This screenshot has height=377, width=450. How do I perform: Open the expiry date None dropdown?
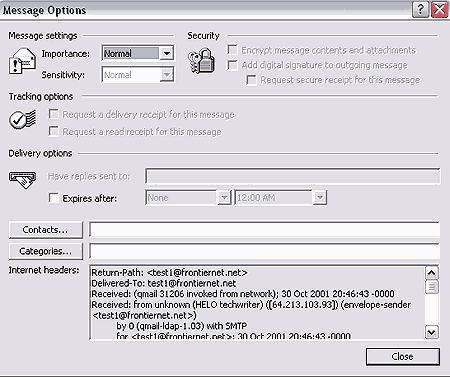tap(224, 198)
